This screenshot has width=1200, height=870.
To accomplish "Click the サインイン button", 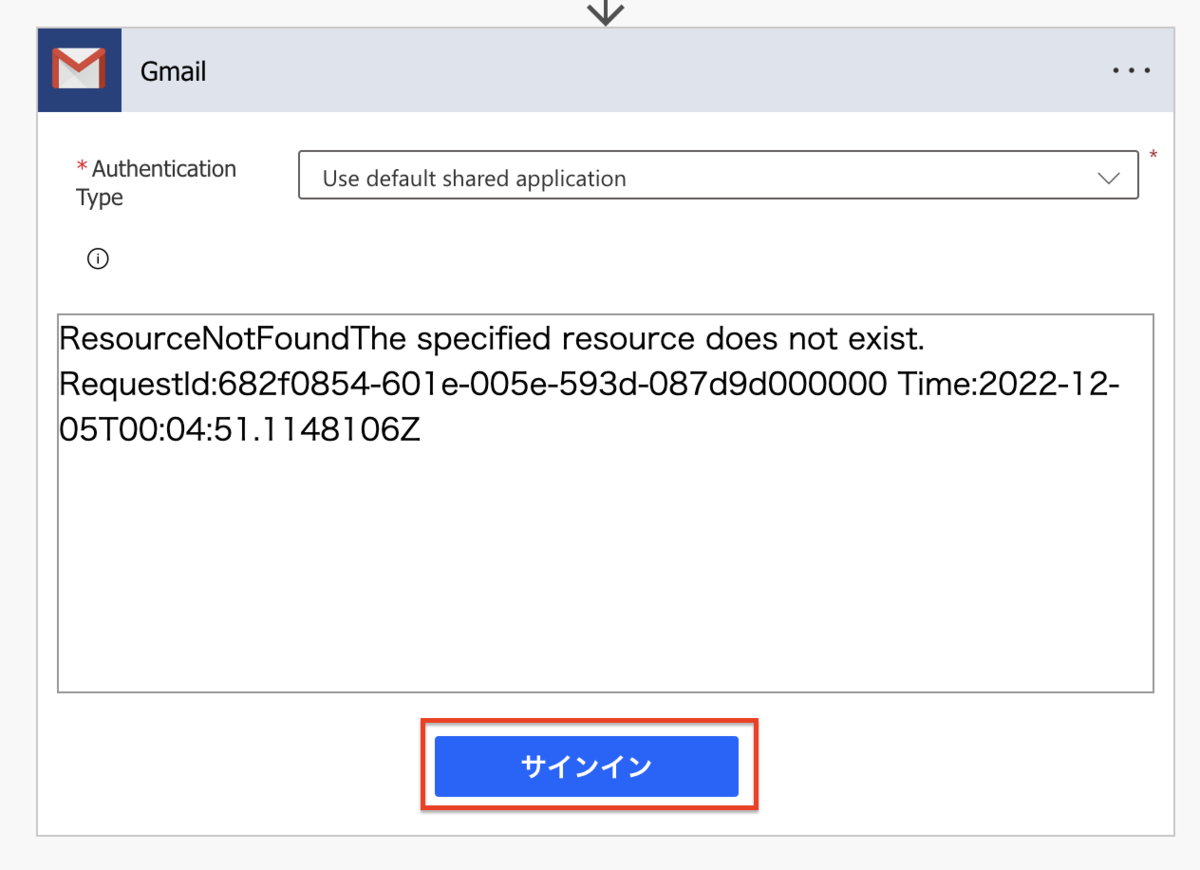I will 587,766.
